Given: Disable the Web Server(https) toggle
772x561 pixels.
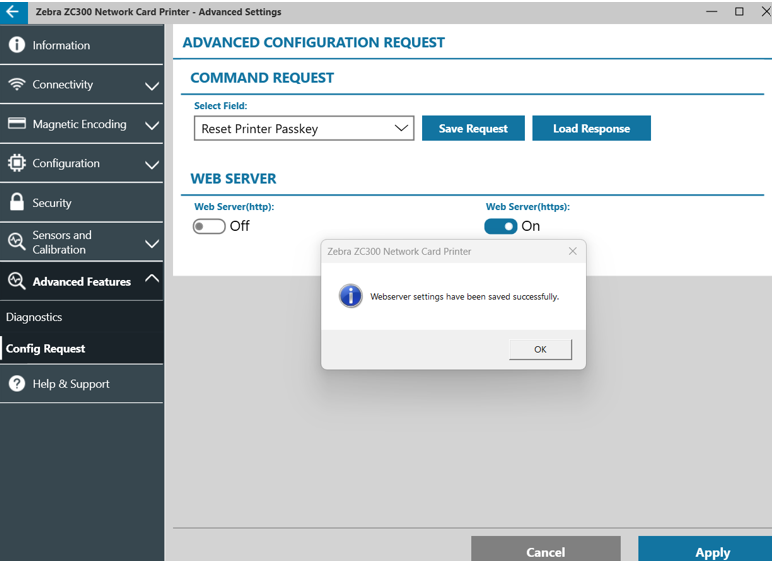Looking at the screenshot, I should point(501,226).
